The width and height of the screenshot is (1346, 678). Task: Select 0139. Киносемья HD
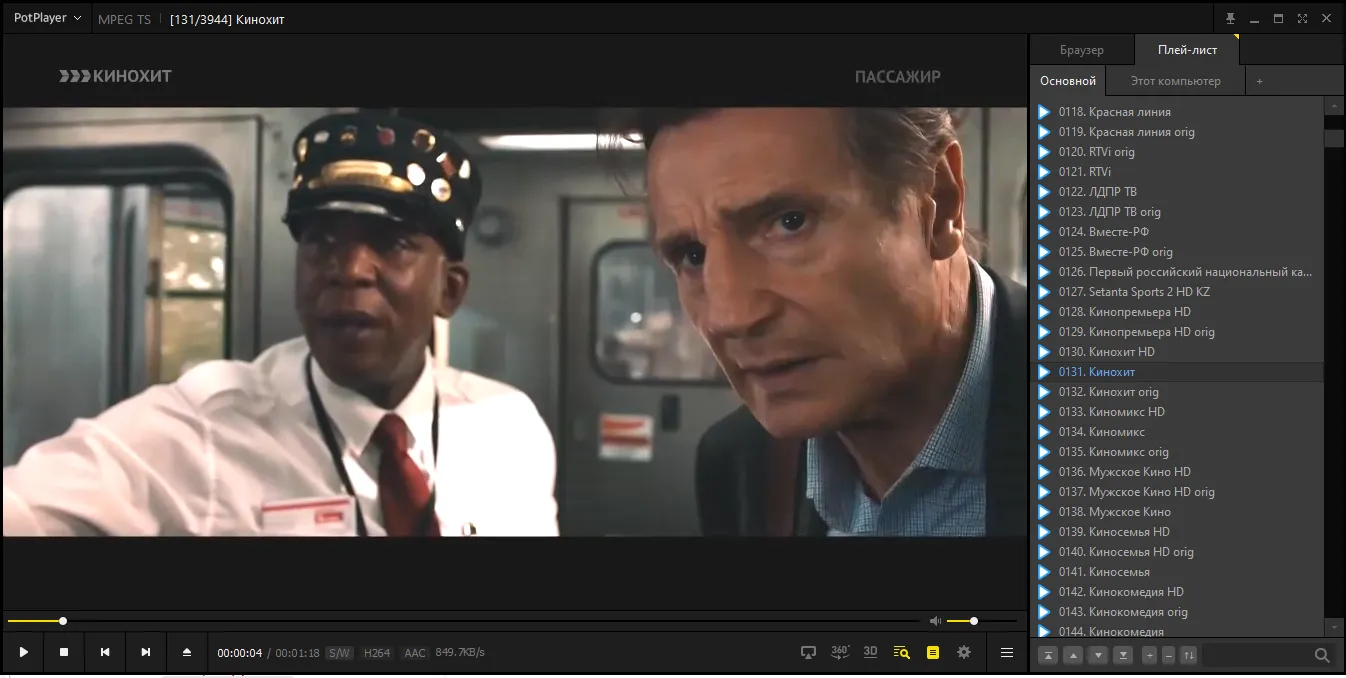point(1177,532)
